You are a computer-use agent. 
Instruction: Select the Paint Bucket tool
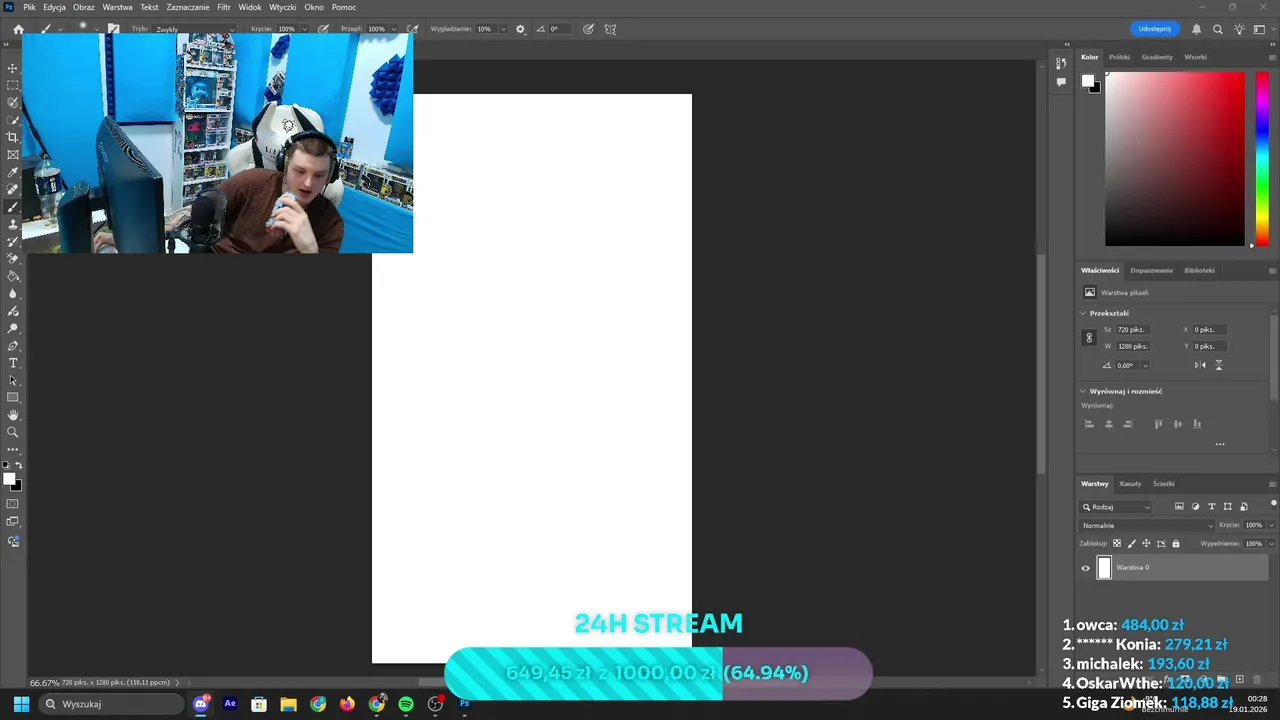pyautogui.click(x=13, y=276)
